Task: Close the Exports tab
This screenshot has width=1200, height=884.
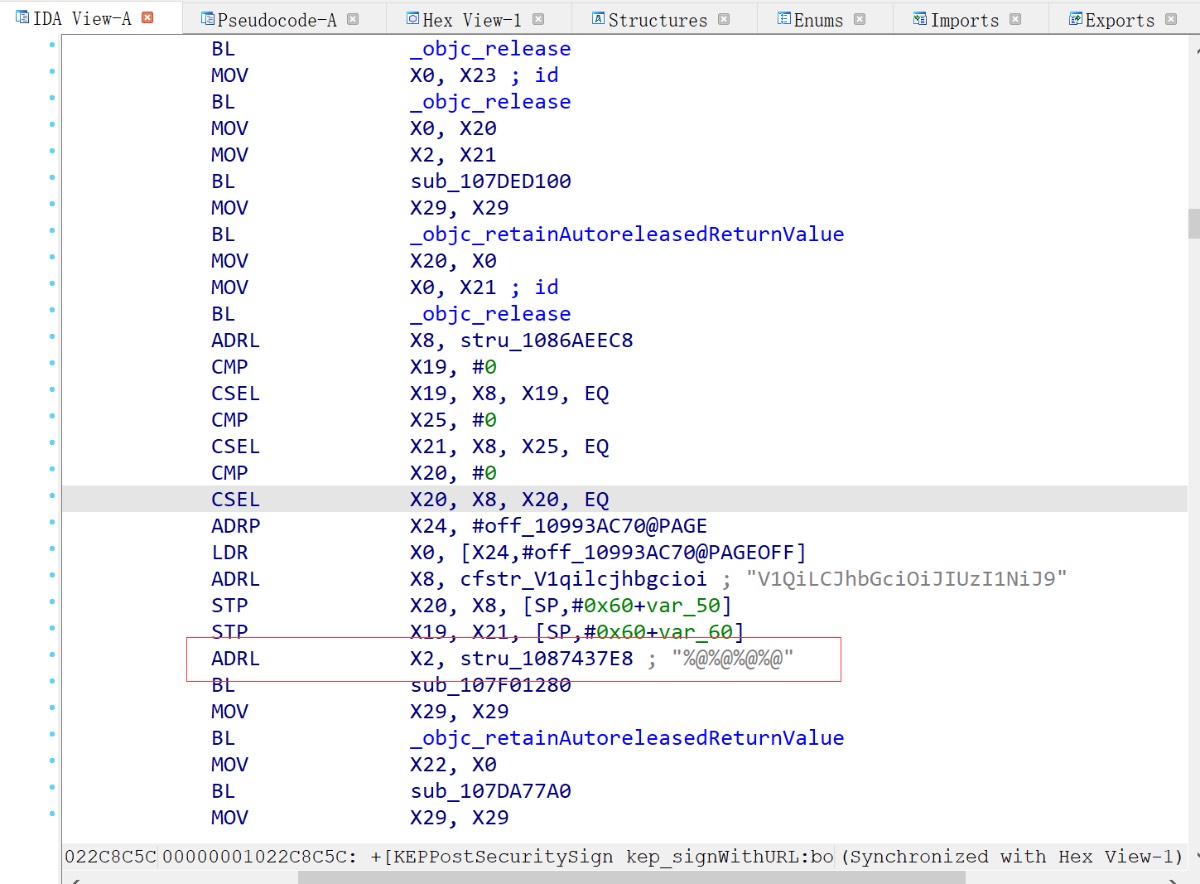Action: (1171, 19)
